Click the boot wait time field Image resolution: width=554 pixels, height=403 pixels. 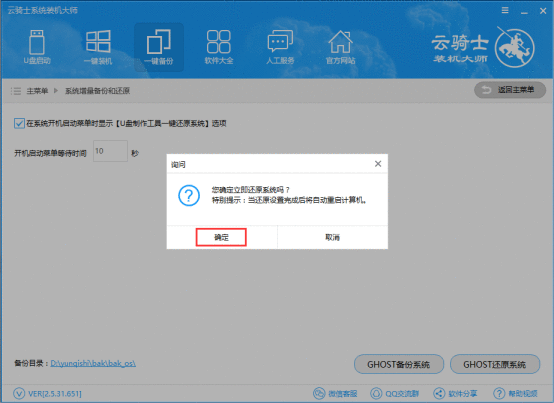pyautogui.click(x=110, y=151)
